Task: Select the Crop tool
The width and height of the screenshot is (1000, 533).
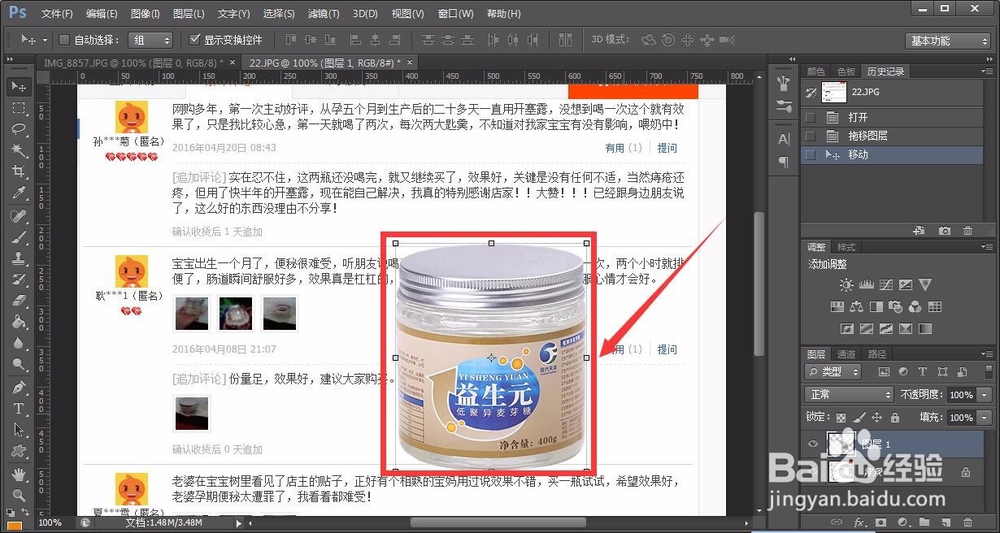Action: pos(18,171)
